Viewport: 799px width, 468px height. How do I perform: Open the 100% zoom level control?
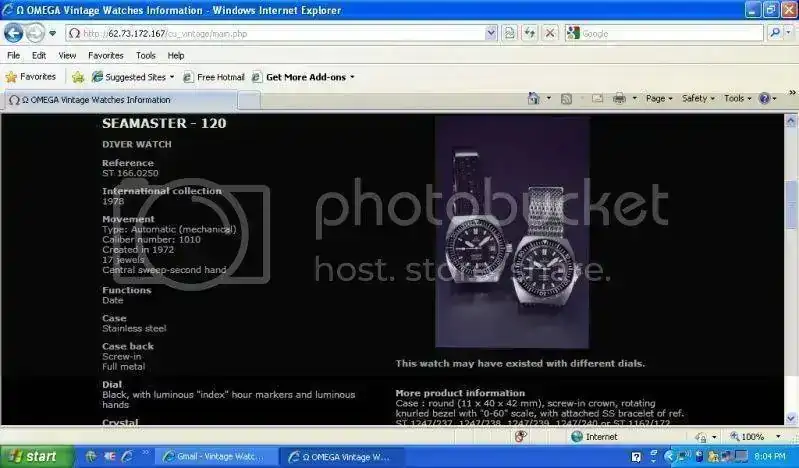click(755, 437)
